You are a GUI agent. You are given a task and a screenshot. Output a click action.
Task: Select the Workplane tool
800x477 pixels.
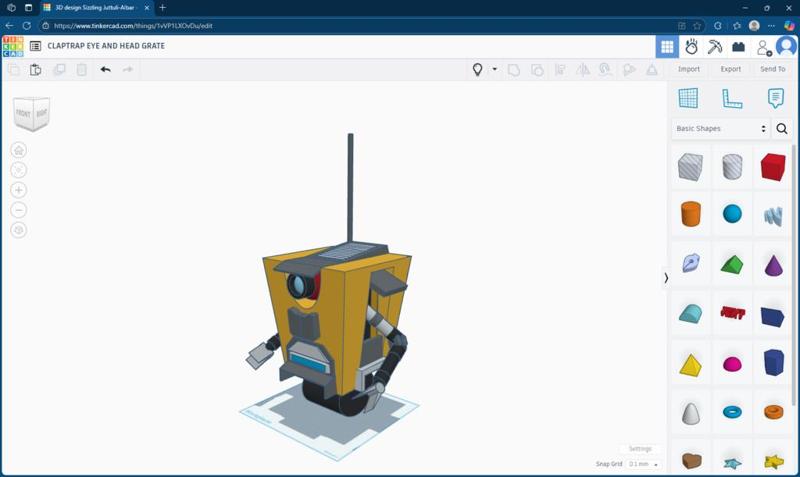688,98
